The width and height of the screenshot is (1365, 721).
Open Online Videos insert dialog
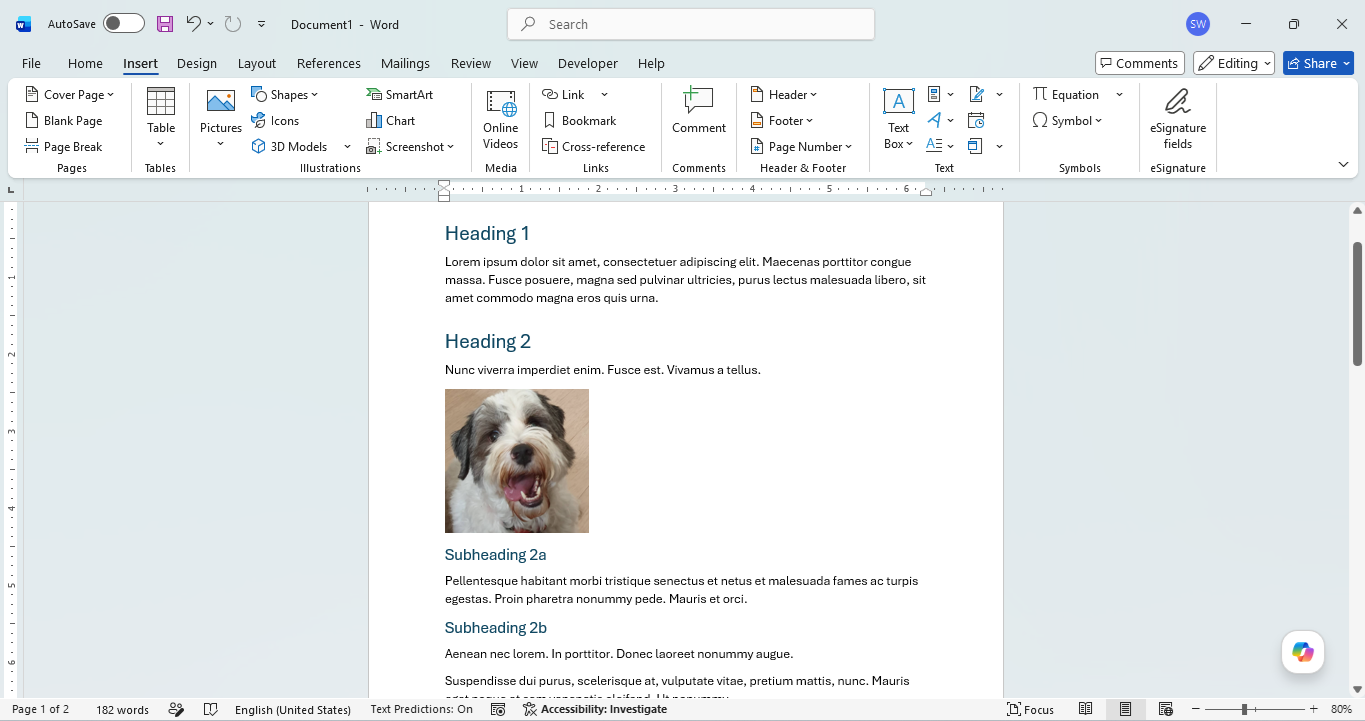pos(501,119)
